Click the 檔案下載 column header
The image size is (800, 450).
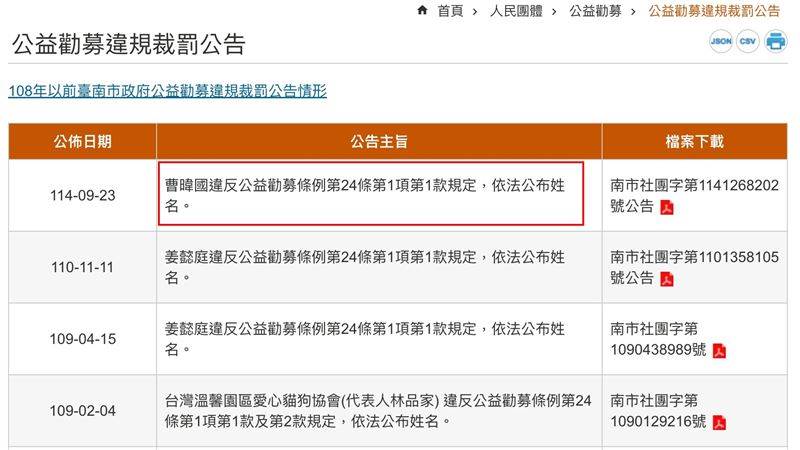click(x=694, y=142)
